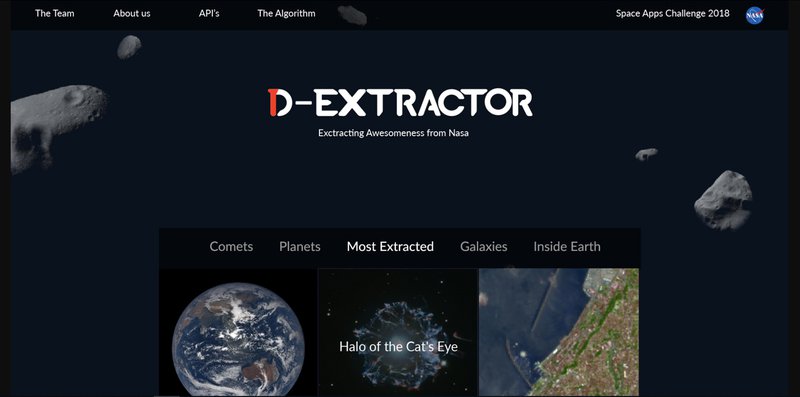Click Space Apps Challenge 2018 link
The image size is (800, 397).
pyautogui.click(x=672, y=14)
